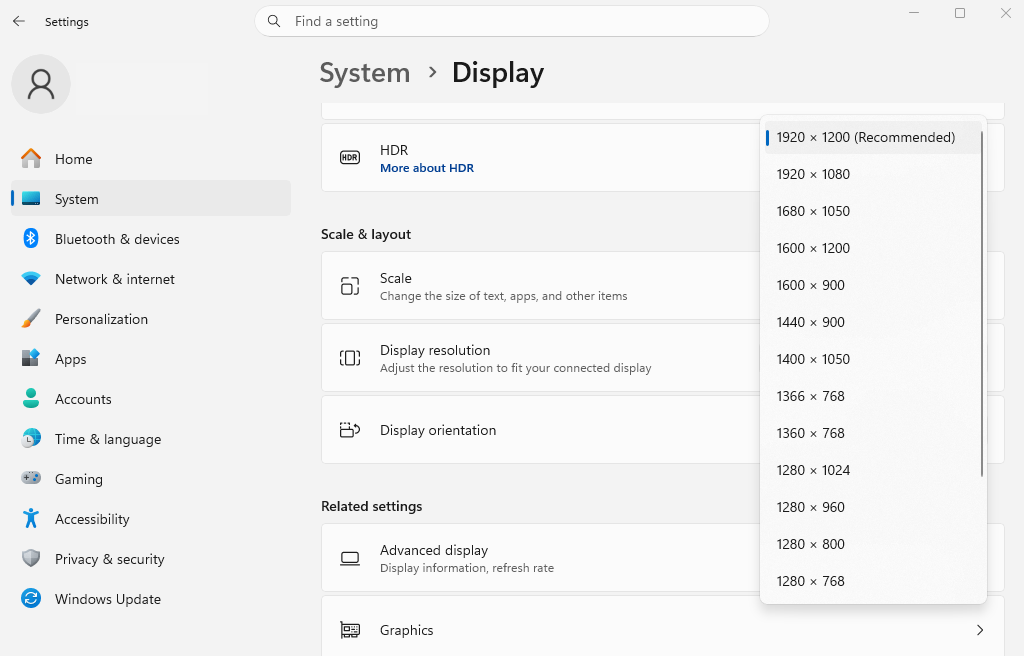Select the 1400 × 1050 option

click(x=873, y=359)
